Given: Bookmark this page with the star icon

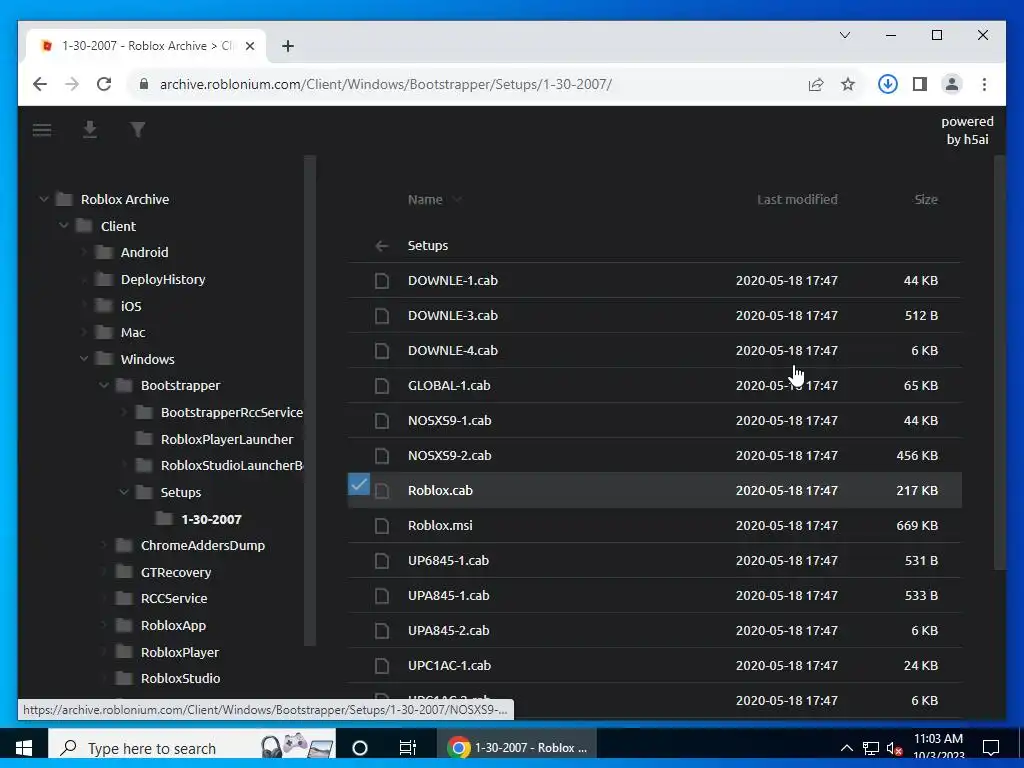Looking at the screenshot, I should tap(848, 84).
